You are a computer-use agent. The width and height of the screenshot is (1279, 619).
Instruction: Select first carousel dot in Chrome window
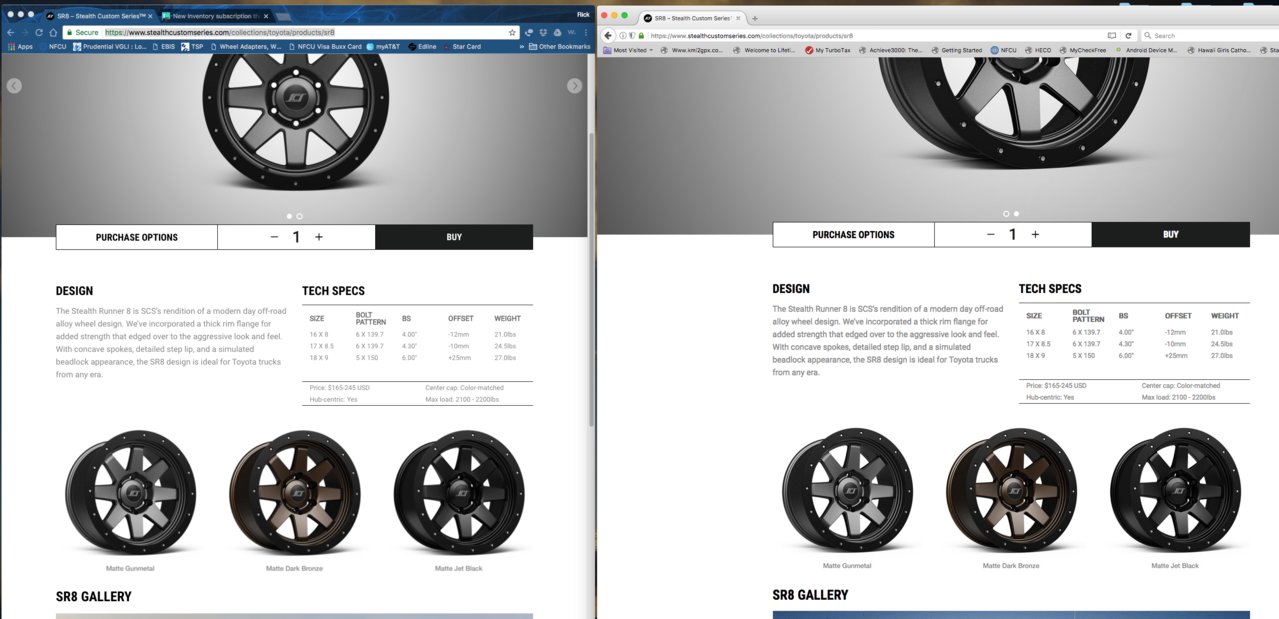(x=289, y=215)
